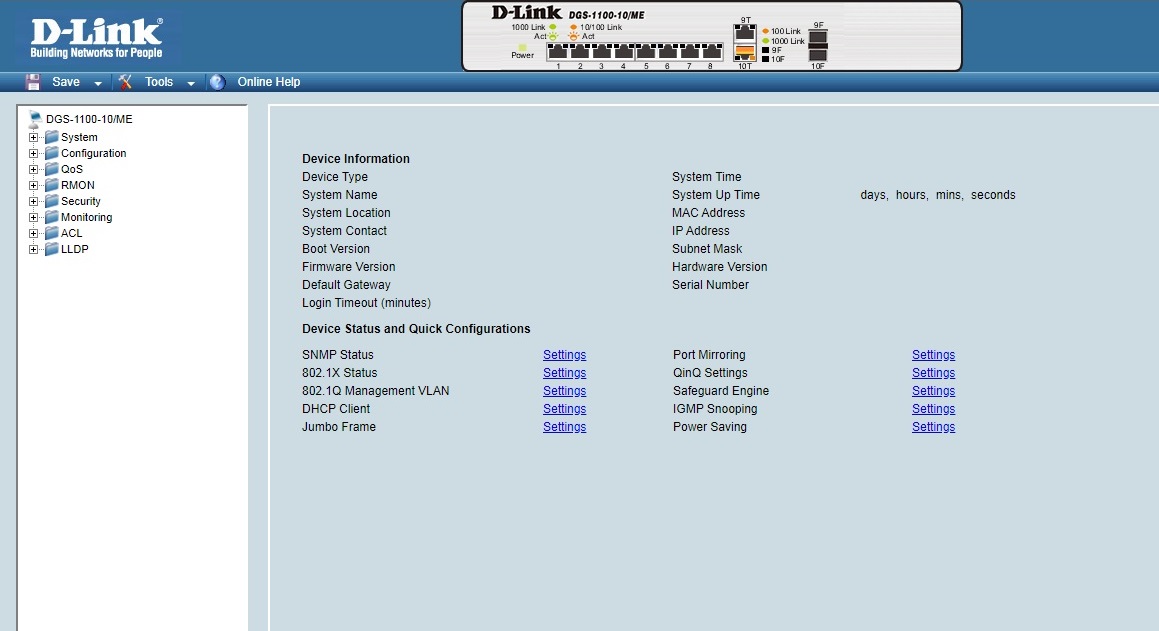1159x631 pixels.
Task: Click the Online Help question mark icon
Action: tap(217, 82)
